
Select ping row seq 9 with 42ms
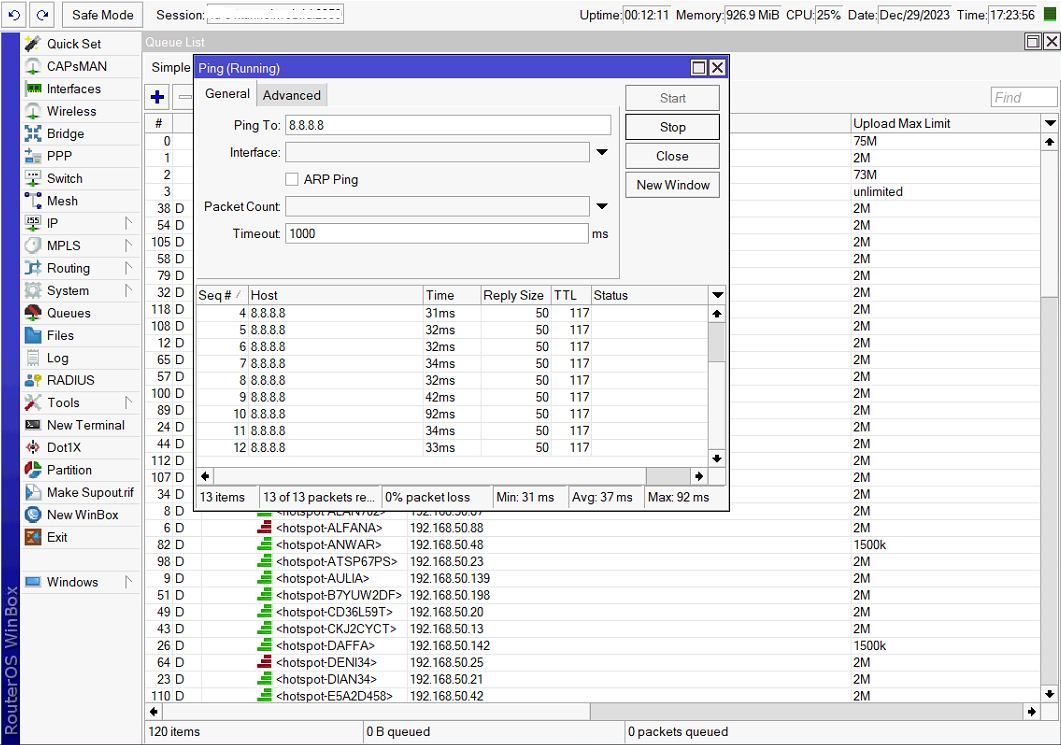click(x=451, y=397)
